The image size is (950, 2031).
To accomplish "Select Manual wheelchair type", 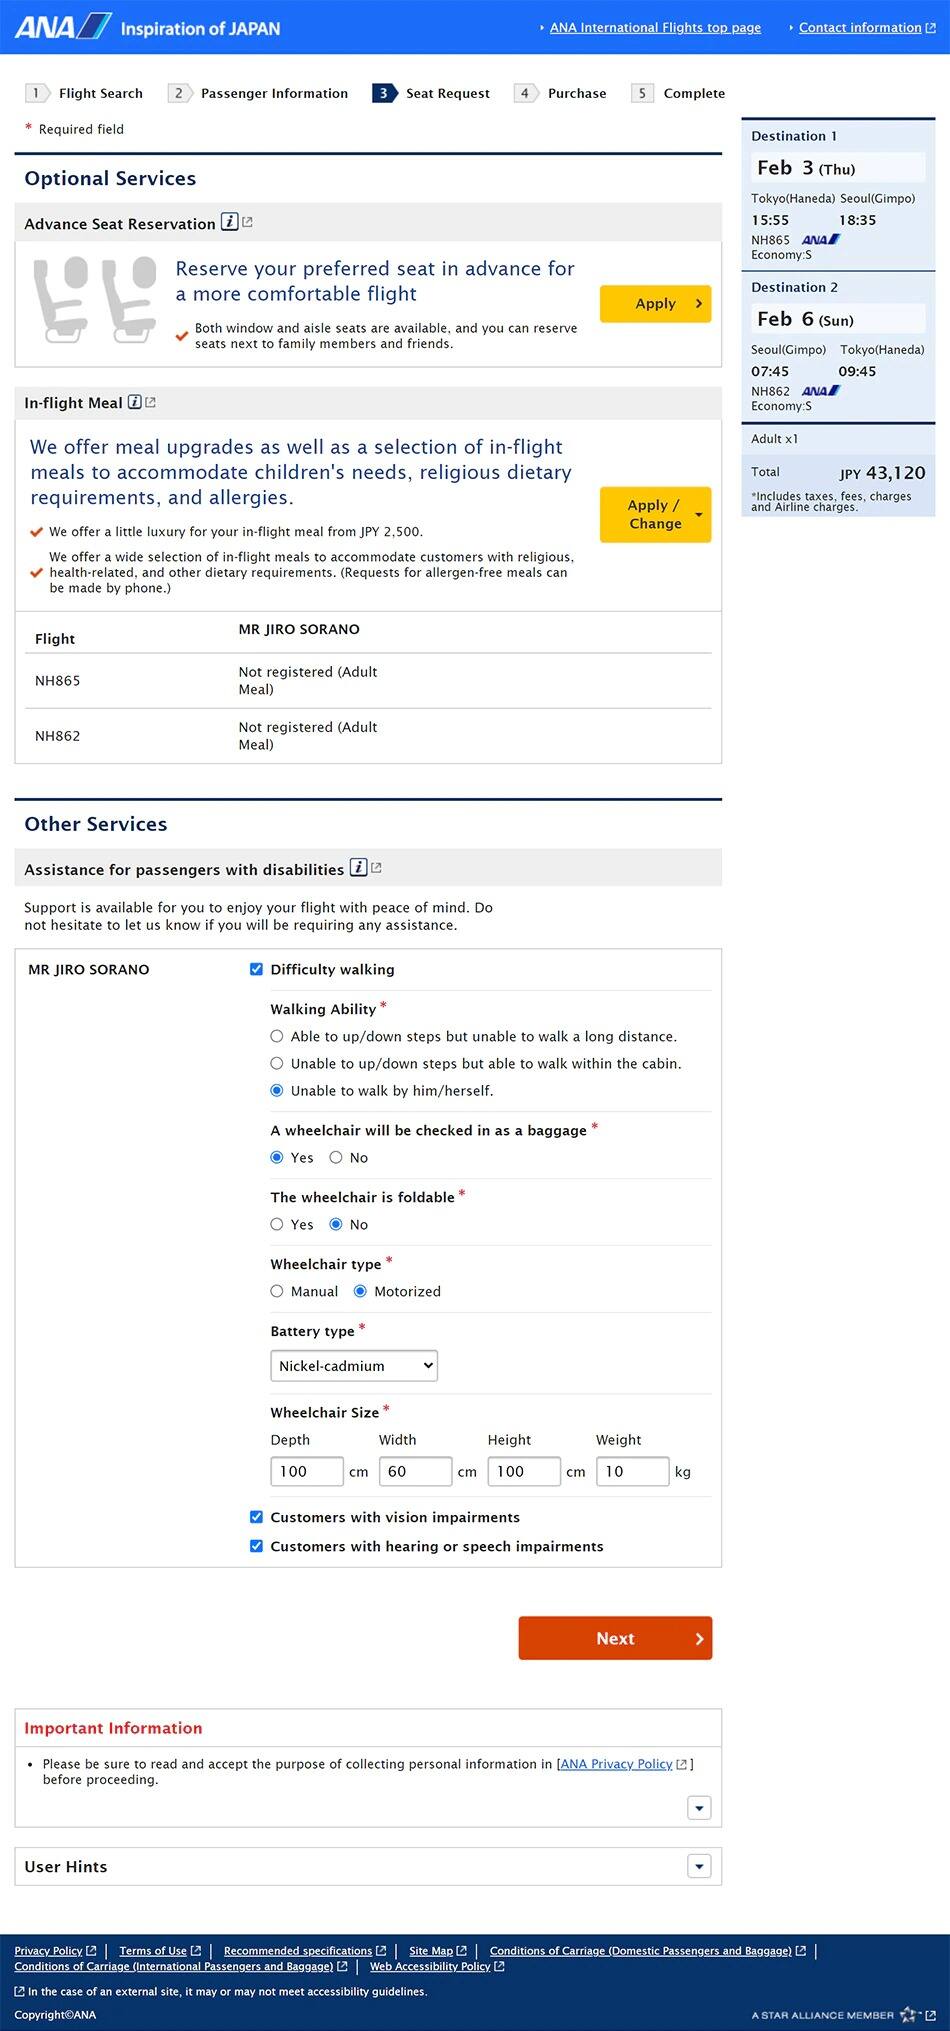I will coord(277,1291).
